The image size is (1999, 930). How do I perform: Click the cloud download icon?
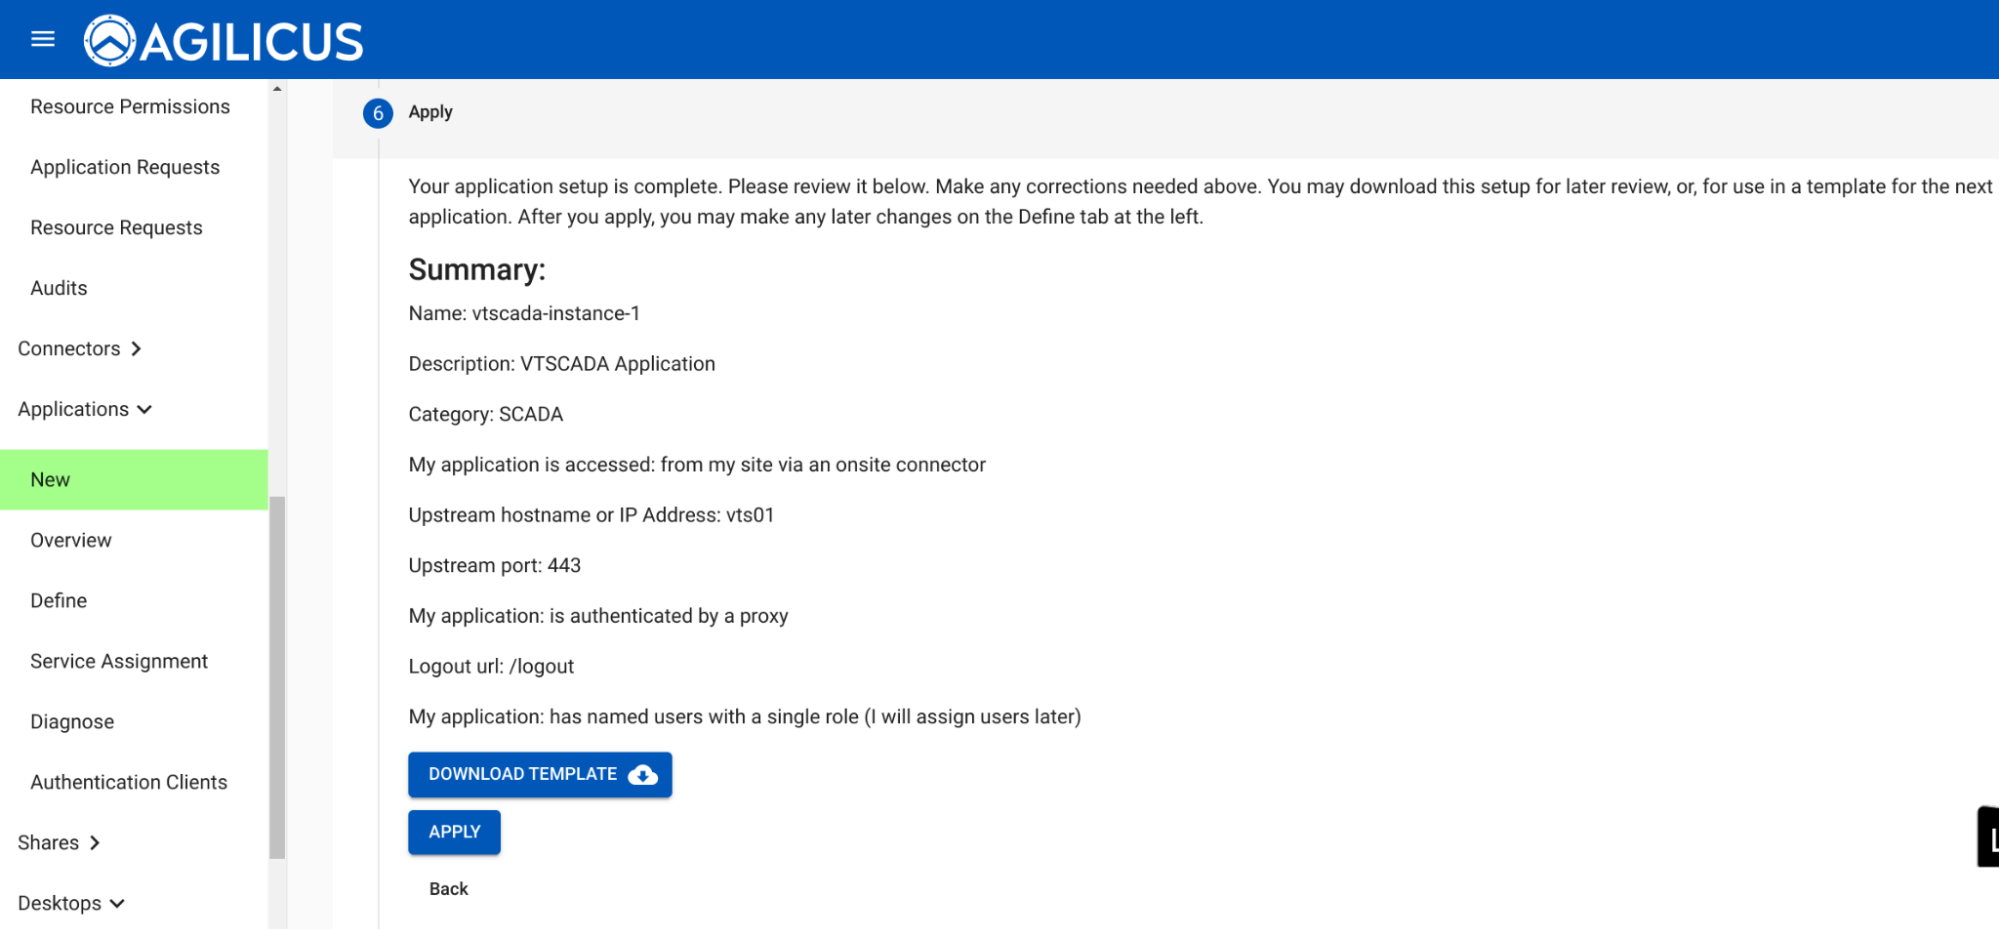pyautogui.click(x=643, y=775)
